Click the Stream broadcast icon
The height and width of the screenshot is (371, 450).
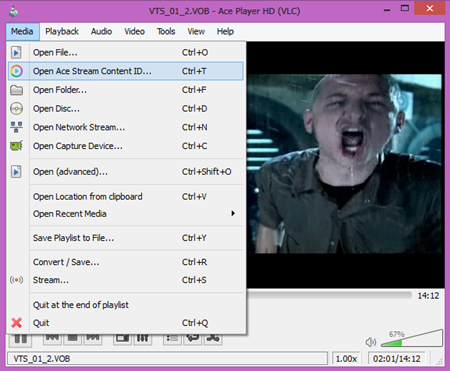pos(16,280)
